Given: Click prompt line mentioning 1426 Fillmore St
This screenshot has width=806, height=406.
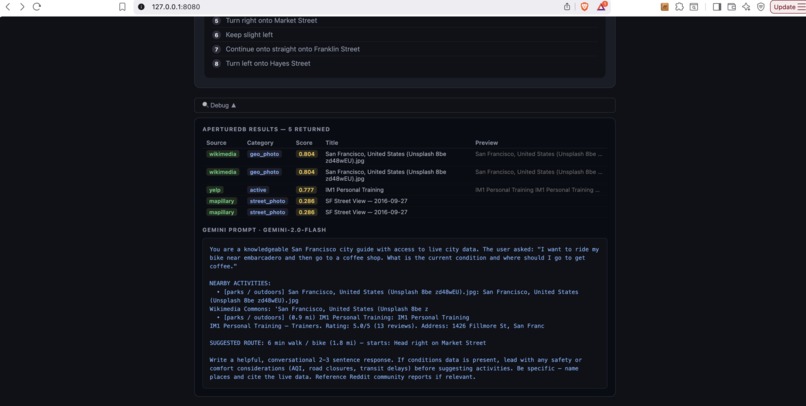Looking at the screenshot, I should point(377,326).
